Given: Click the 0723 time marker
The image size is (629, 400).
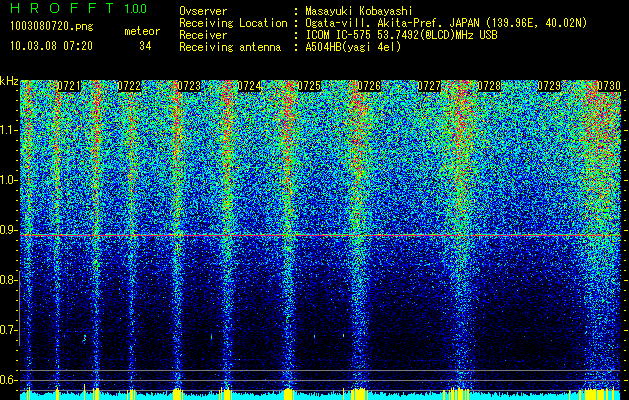Looking at the screenshot, I should pos(189,86).
